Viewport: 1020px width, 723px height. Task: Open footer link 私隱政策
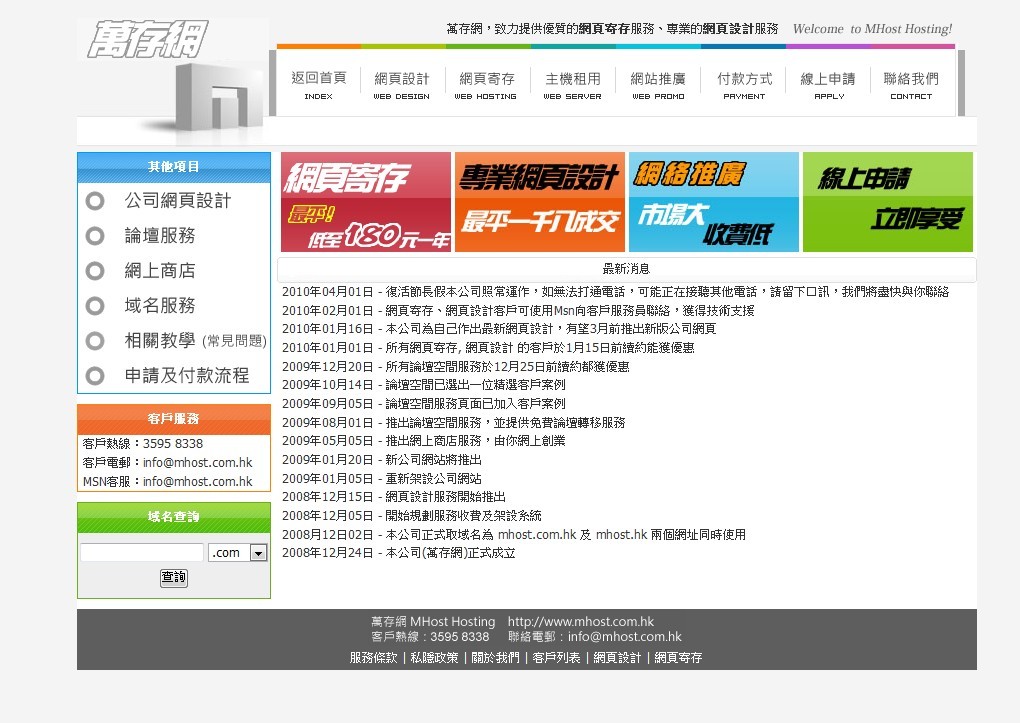click(434, 658)
